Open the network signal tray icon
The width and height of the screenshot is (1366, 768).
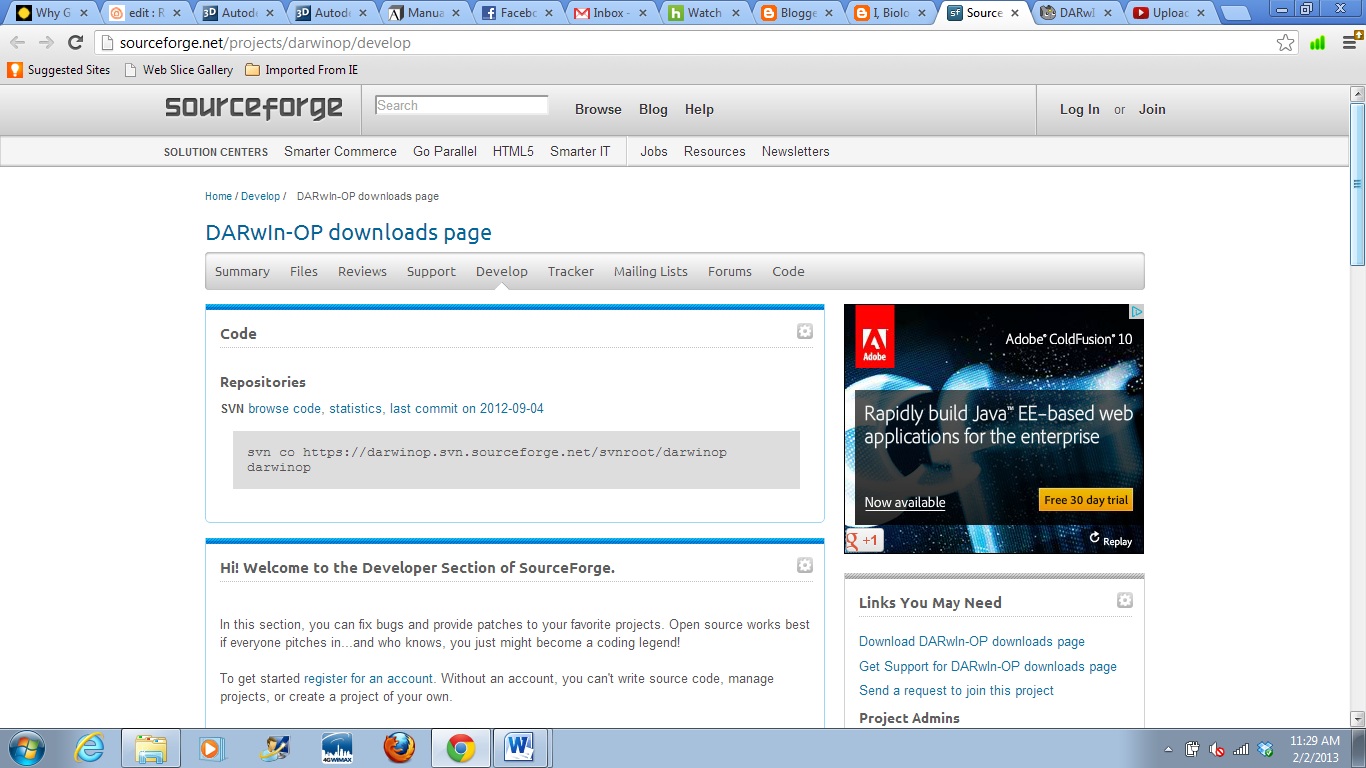(1241, 749)
